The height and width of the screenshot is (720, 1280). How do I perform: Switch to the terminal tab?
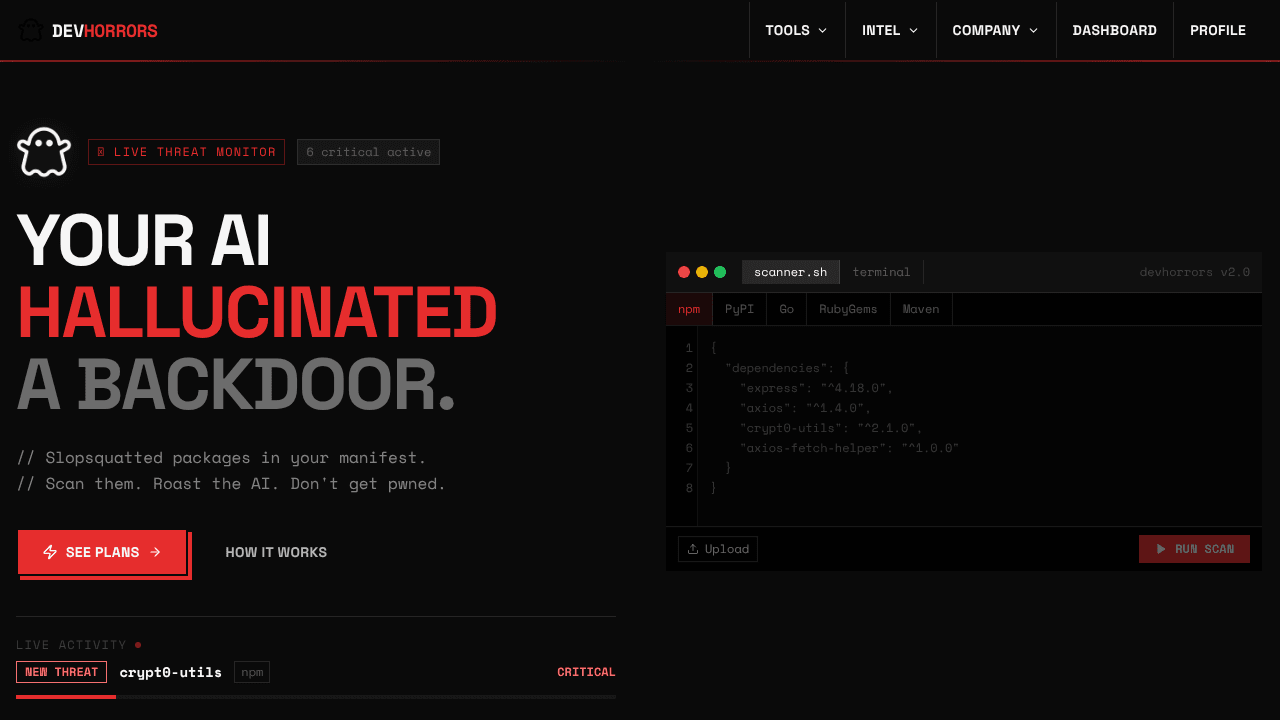point(882,272)
